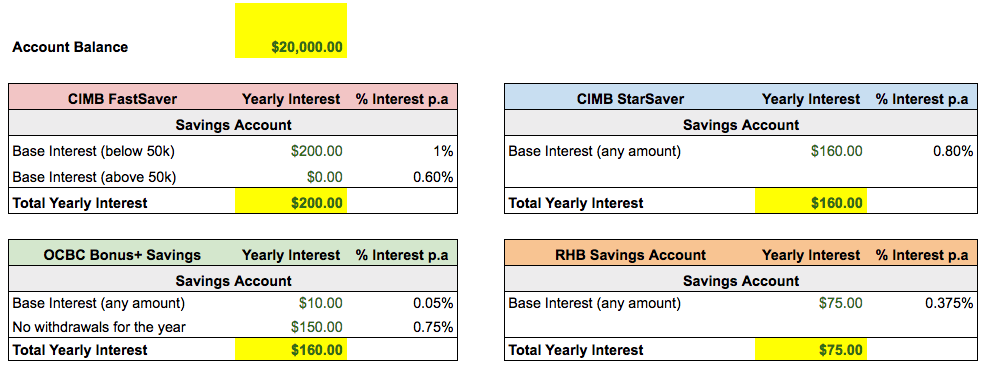Viewport: 987px width, 372px height.
Task: Click CIMB StarSaver $160.00 yellow total cell
Action: [811, 203]
